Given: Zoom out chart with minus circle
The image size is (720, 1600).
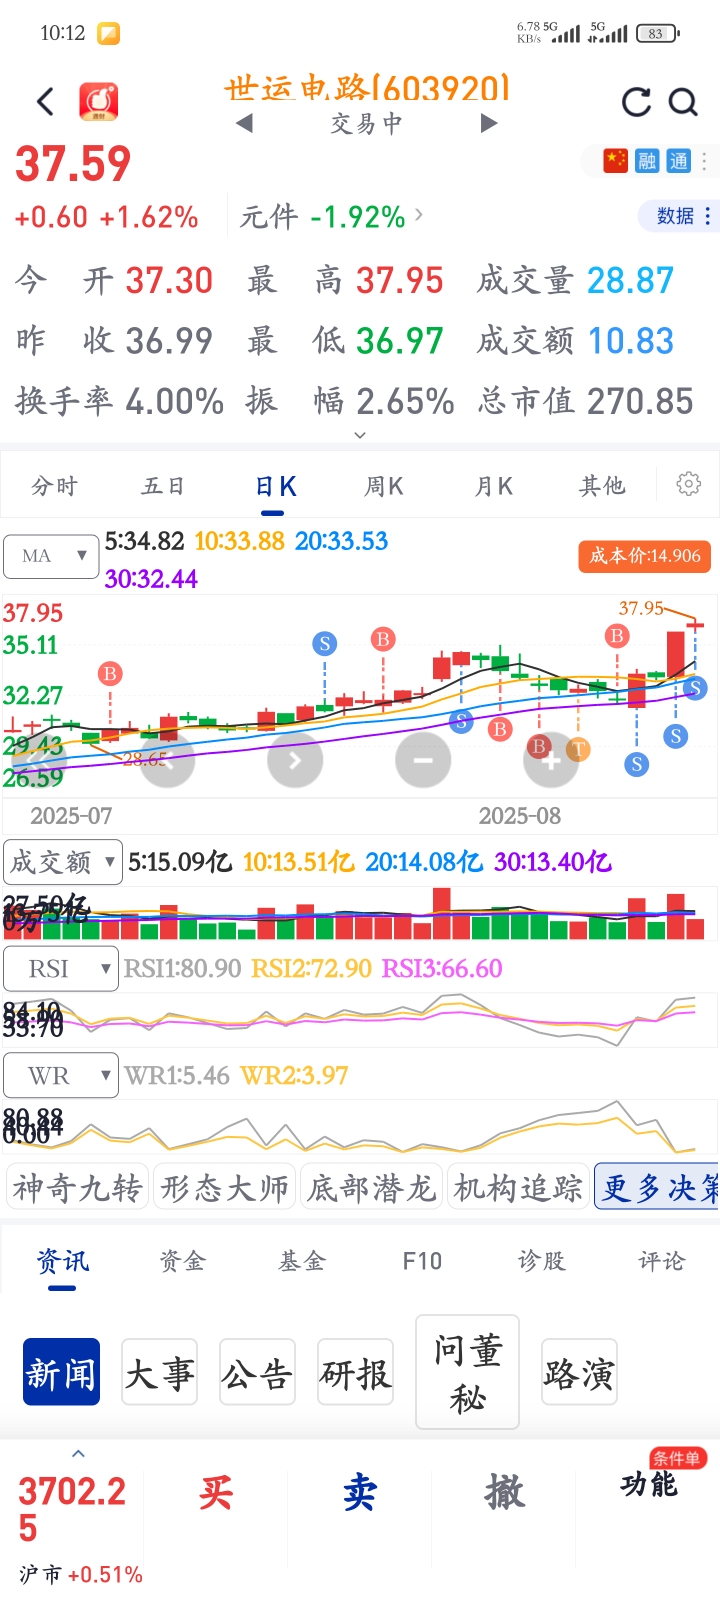Looking at the screenshot, I should click(x=423, y=760).
